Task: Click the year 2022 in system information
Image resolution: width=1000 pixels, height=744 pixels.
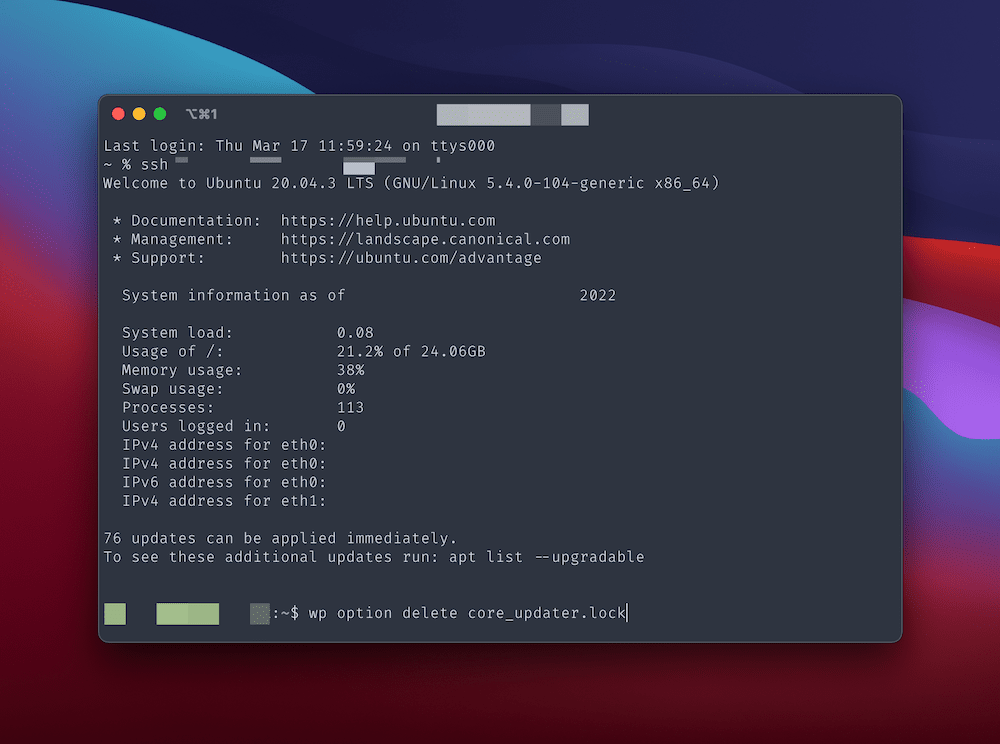Action: click(598, 295)
